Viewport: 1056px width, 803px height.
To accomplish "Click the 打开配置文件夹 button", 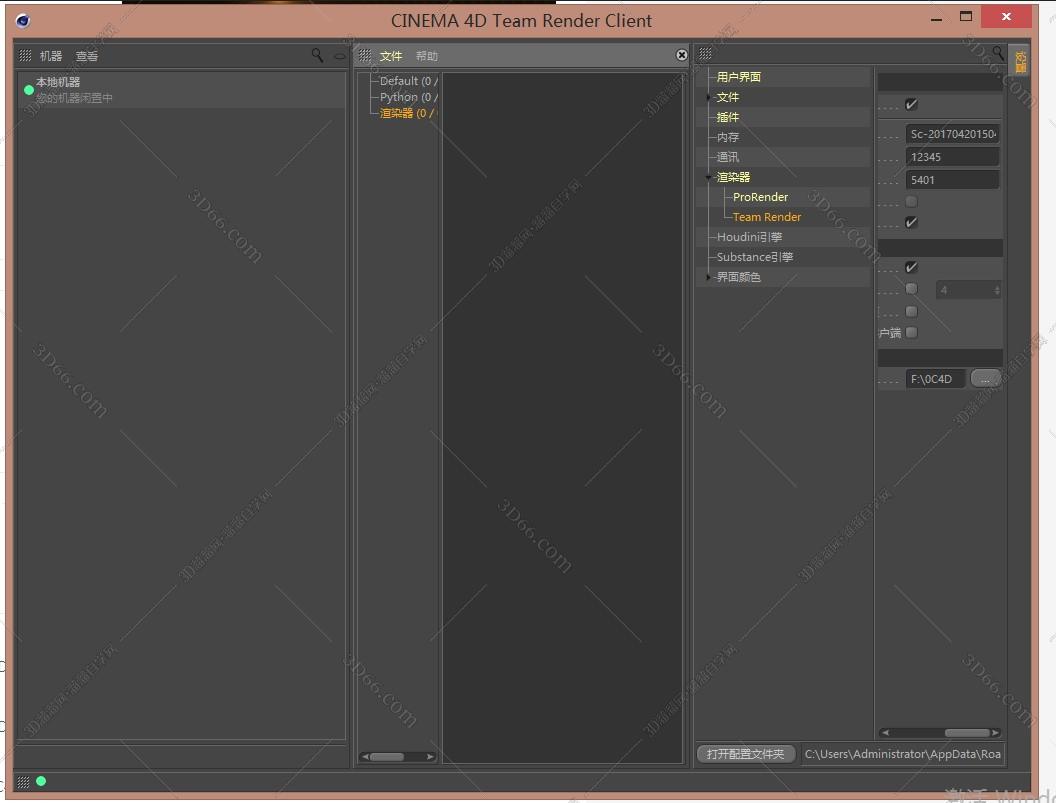I will [744, 754].
